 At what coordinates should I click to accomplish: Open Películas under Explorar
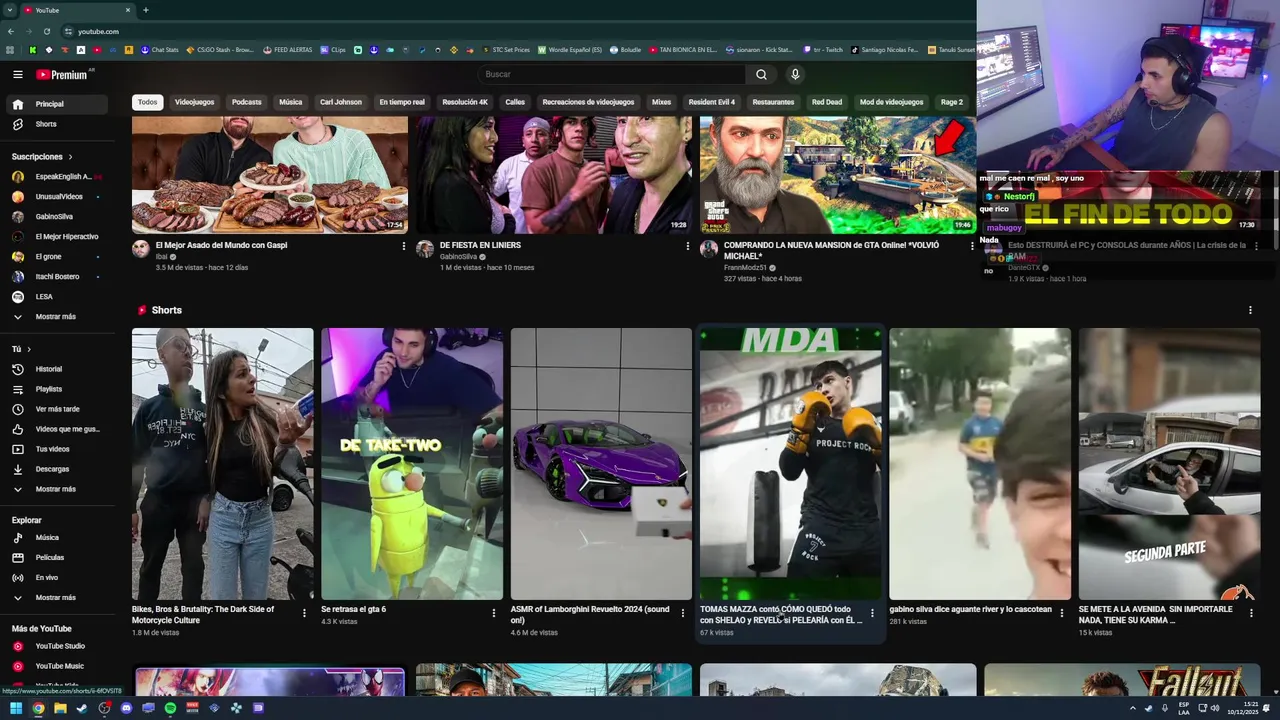[58, 557]
